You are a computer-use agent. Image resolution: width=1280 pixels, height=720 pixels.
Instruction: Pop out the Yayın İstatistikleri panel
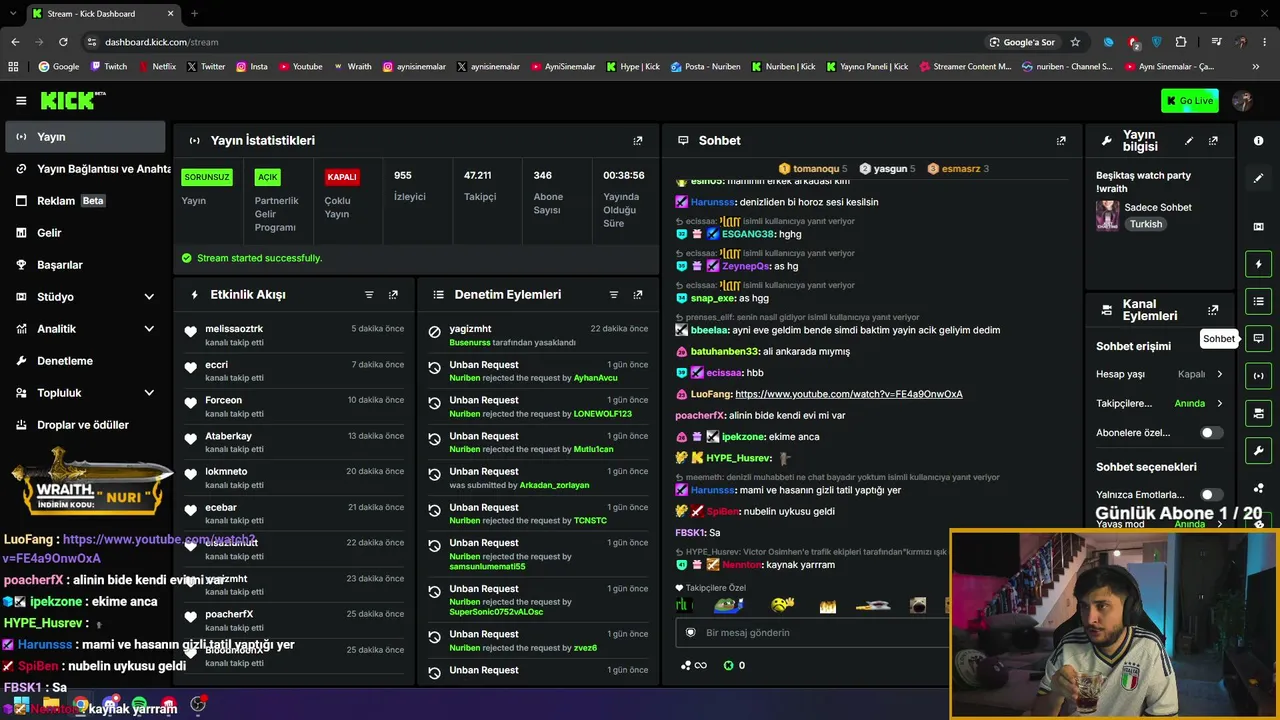pos(638,141)
